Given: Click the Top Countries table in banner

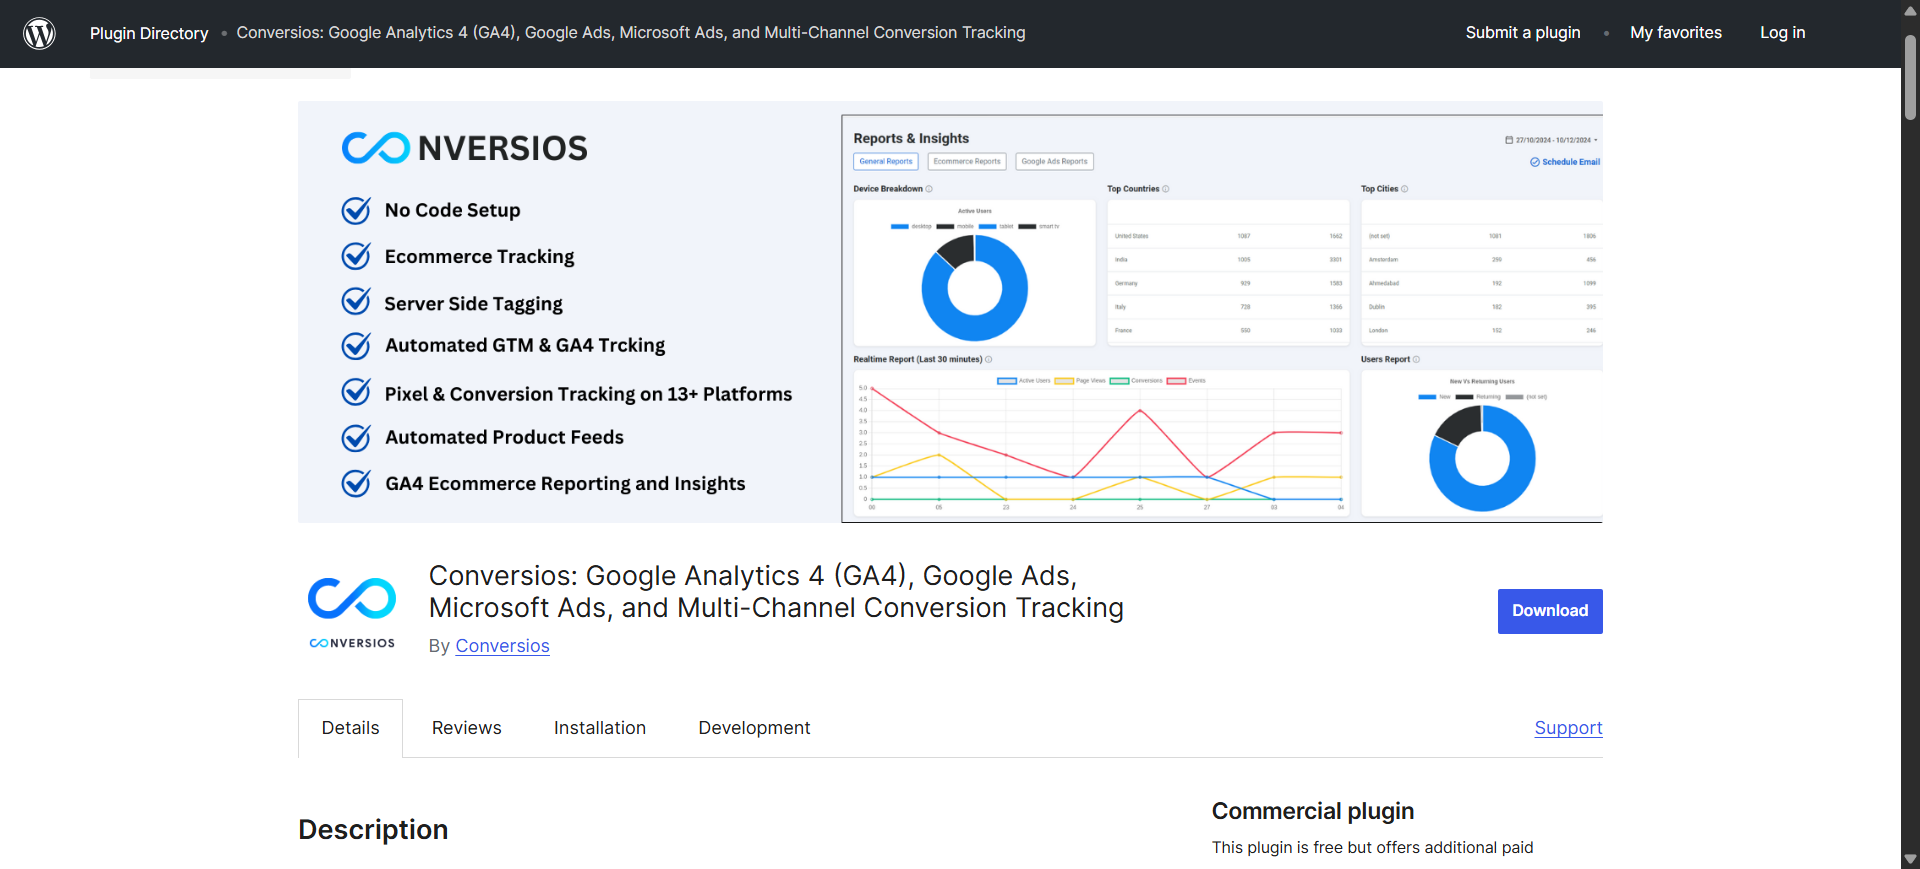Looking at the screenshot, I should (x=1228, y=272).
